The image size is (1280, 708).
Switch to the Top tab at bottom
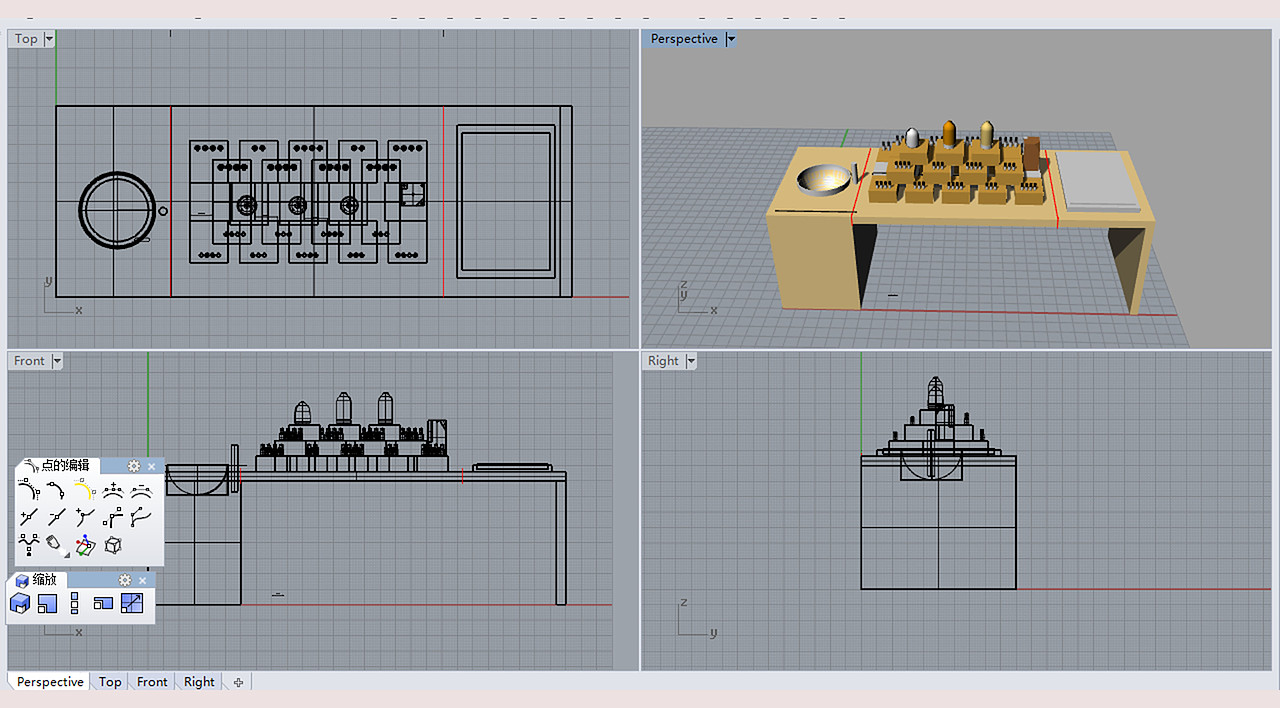110,682
